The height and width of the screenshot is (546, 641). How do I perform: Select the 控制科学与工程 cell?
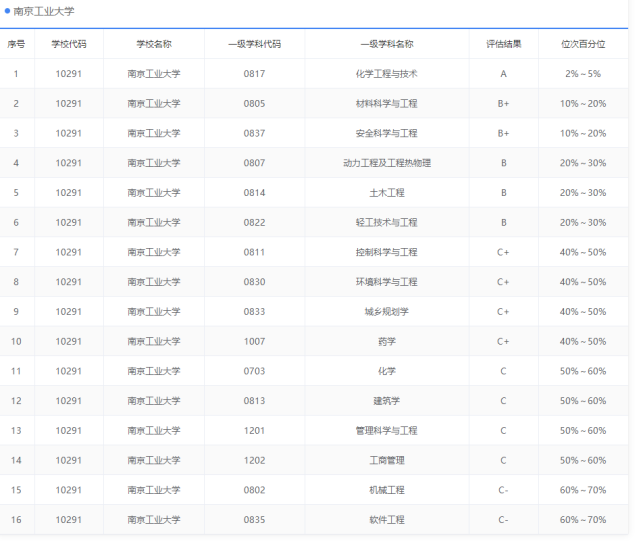coord(387,253)
